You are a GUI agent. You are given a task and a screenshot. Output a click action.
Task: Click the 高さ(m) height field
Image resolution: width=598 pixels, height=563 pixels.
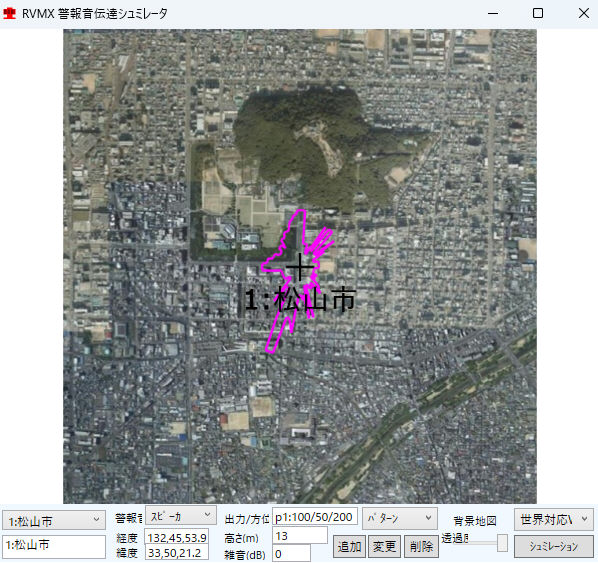point(300,536)
